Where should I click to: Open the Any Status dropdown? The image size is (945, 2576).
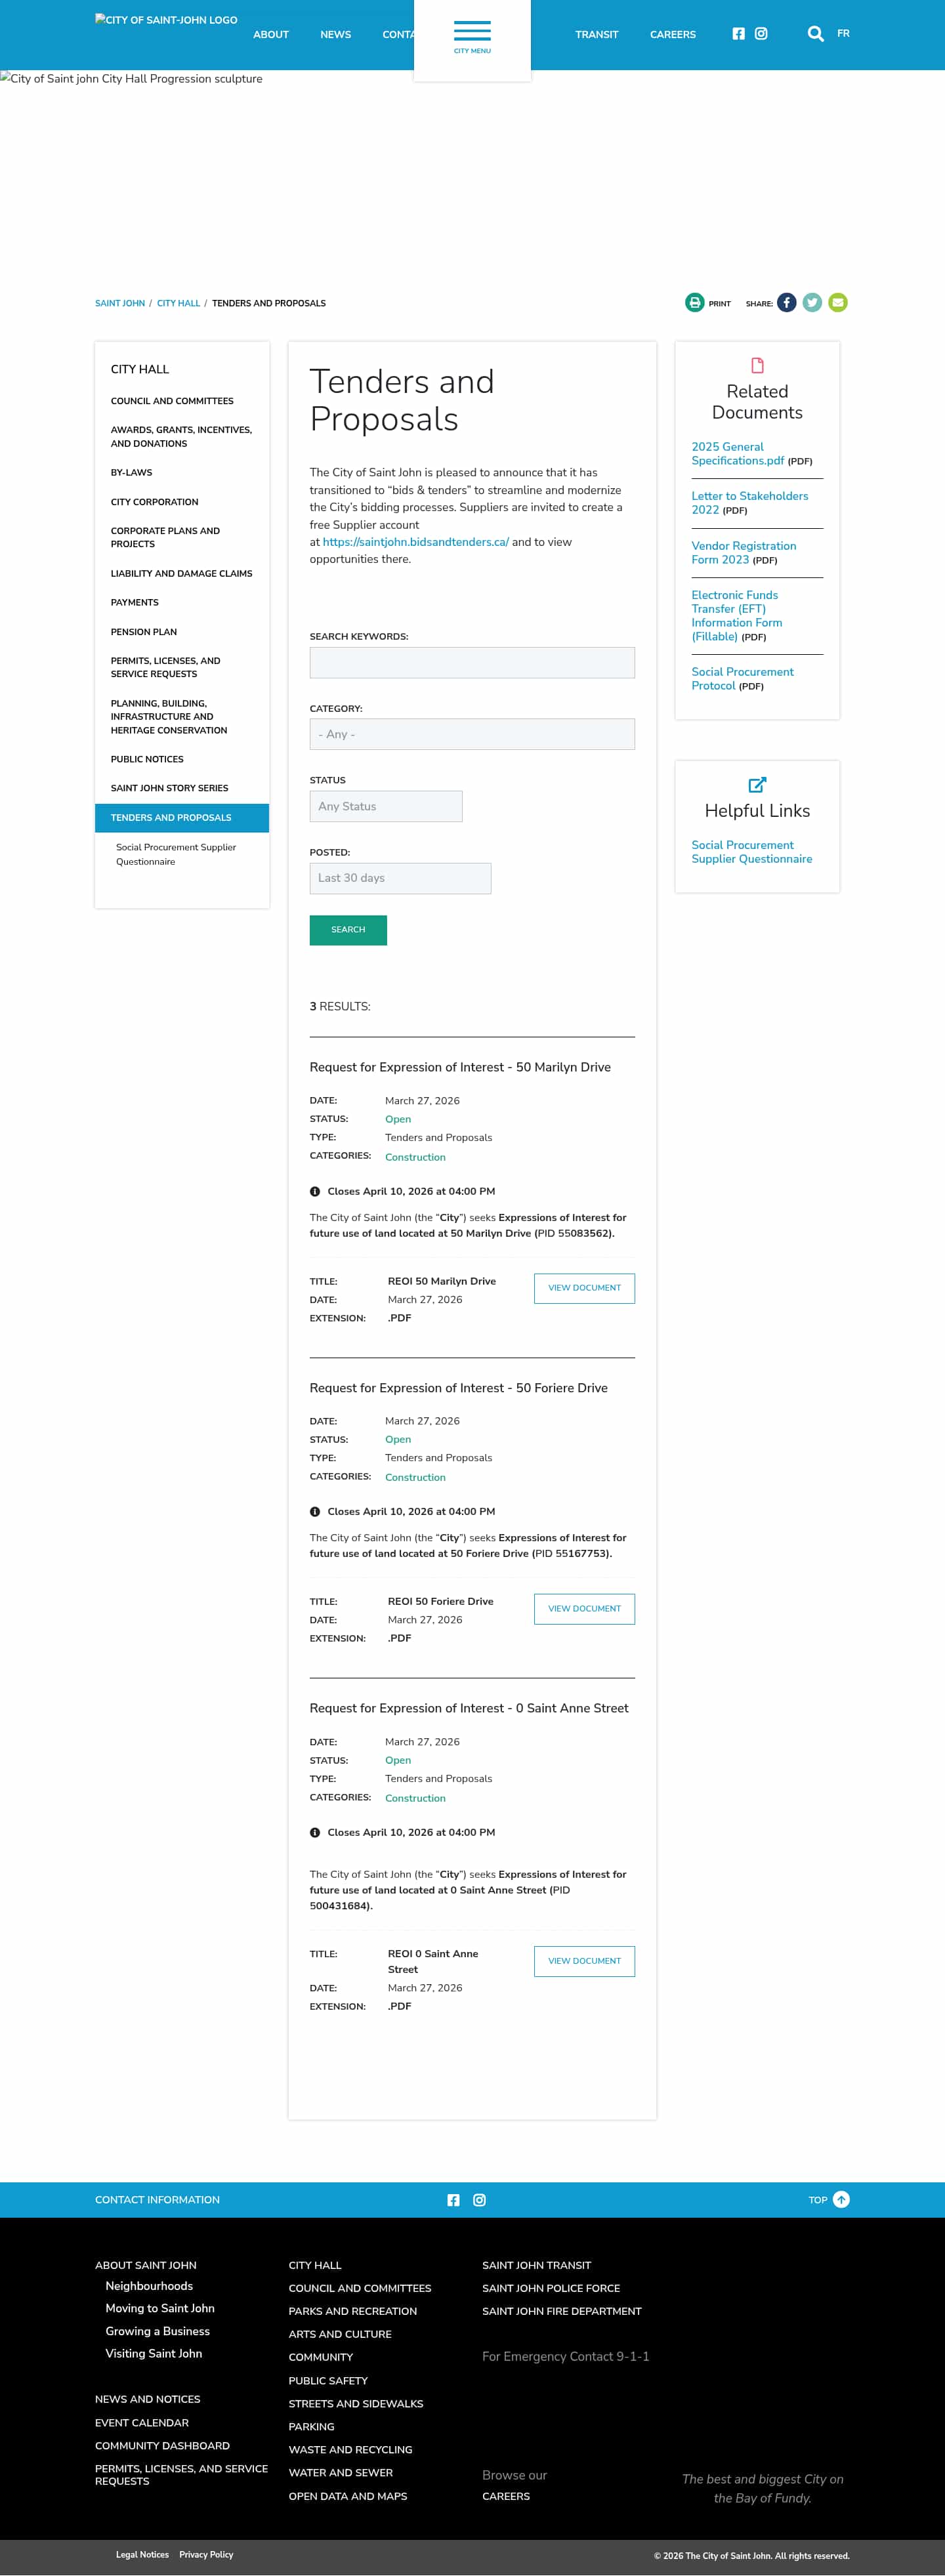(x=385, y=806)
